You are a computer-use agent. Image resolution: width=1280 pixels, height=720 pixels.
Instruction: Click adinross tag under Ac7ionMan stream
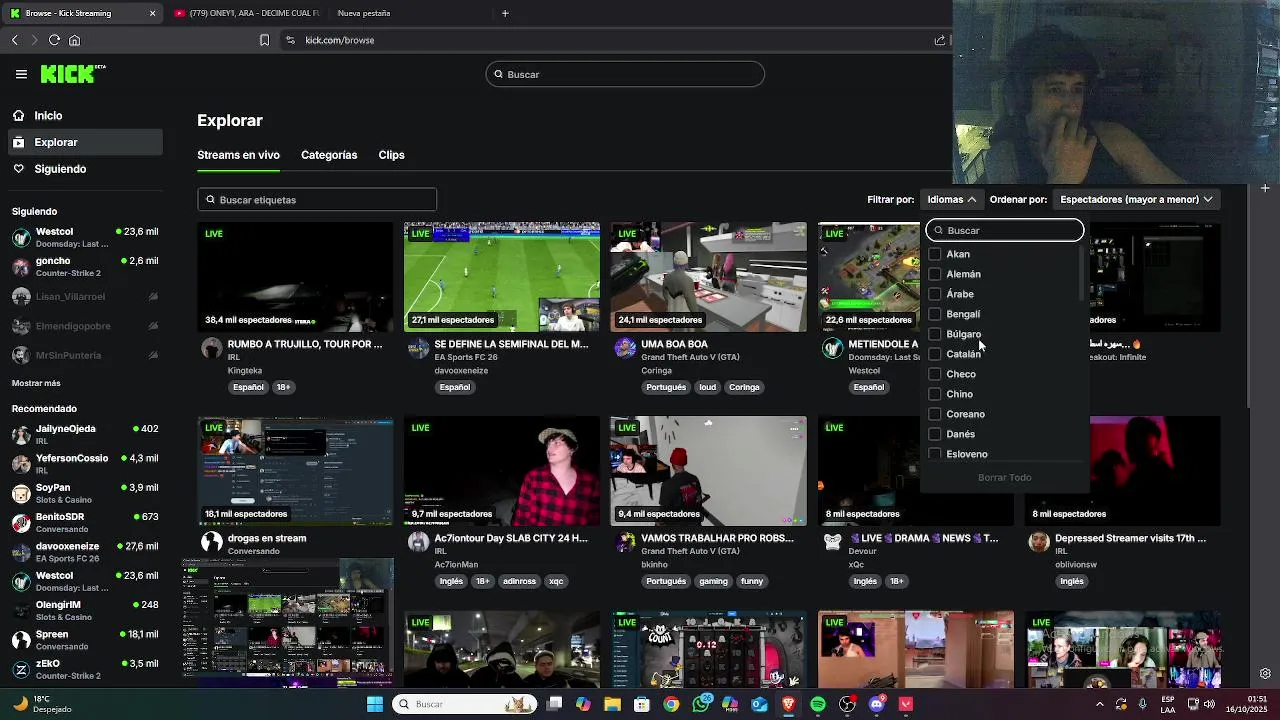519,581
